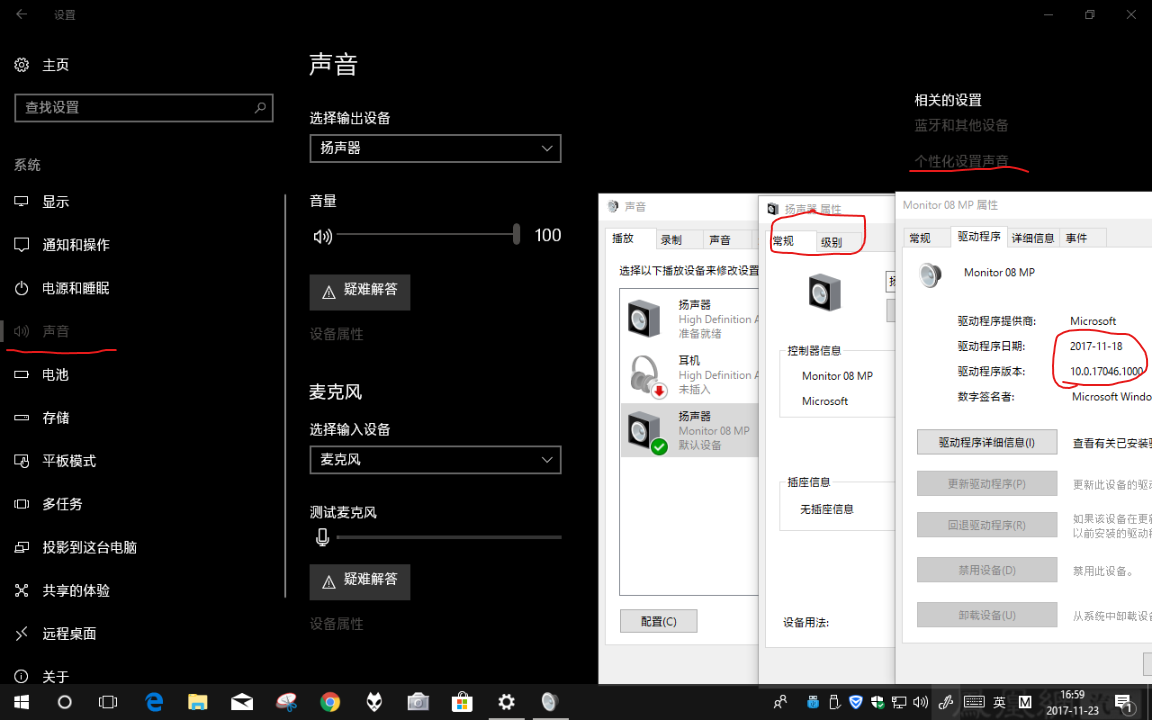Click the Windows Start button
Image resolution: width=1152 pixels, height=720 pixels.
(x=21, y=702)
